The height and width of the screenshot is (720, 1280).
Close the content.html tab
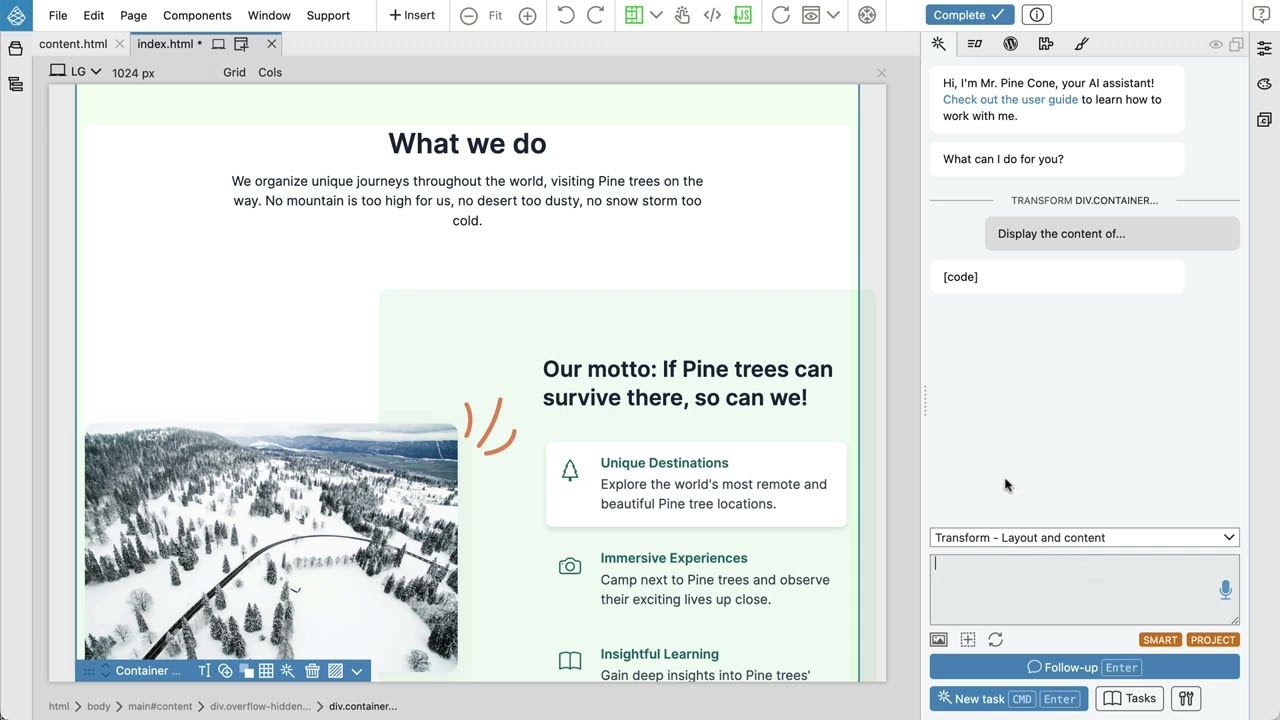point(120,44)
